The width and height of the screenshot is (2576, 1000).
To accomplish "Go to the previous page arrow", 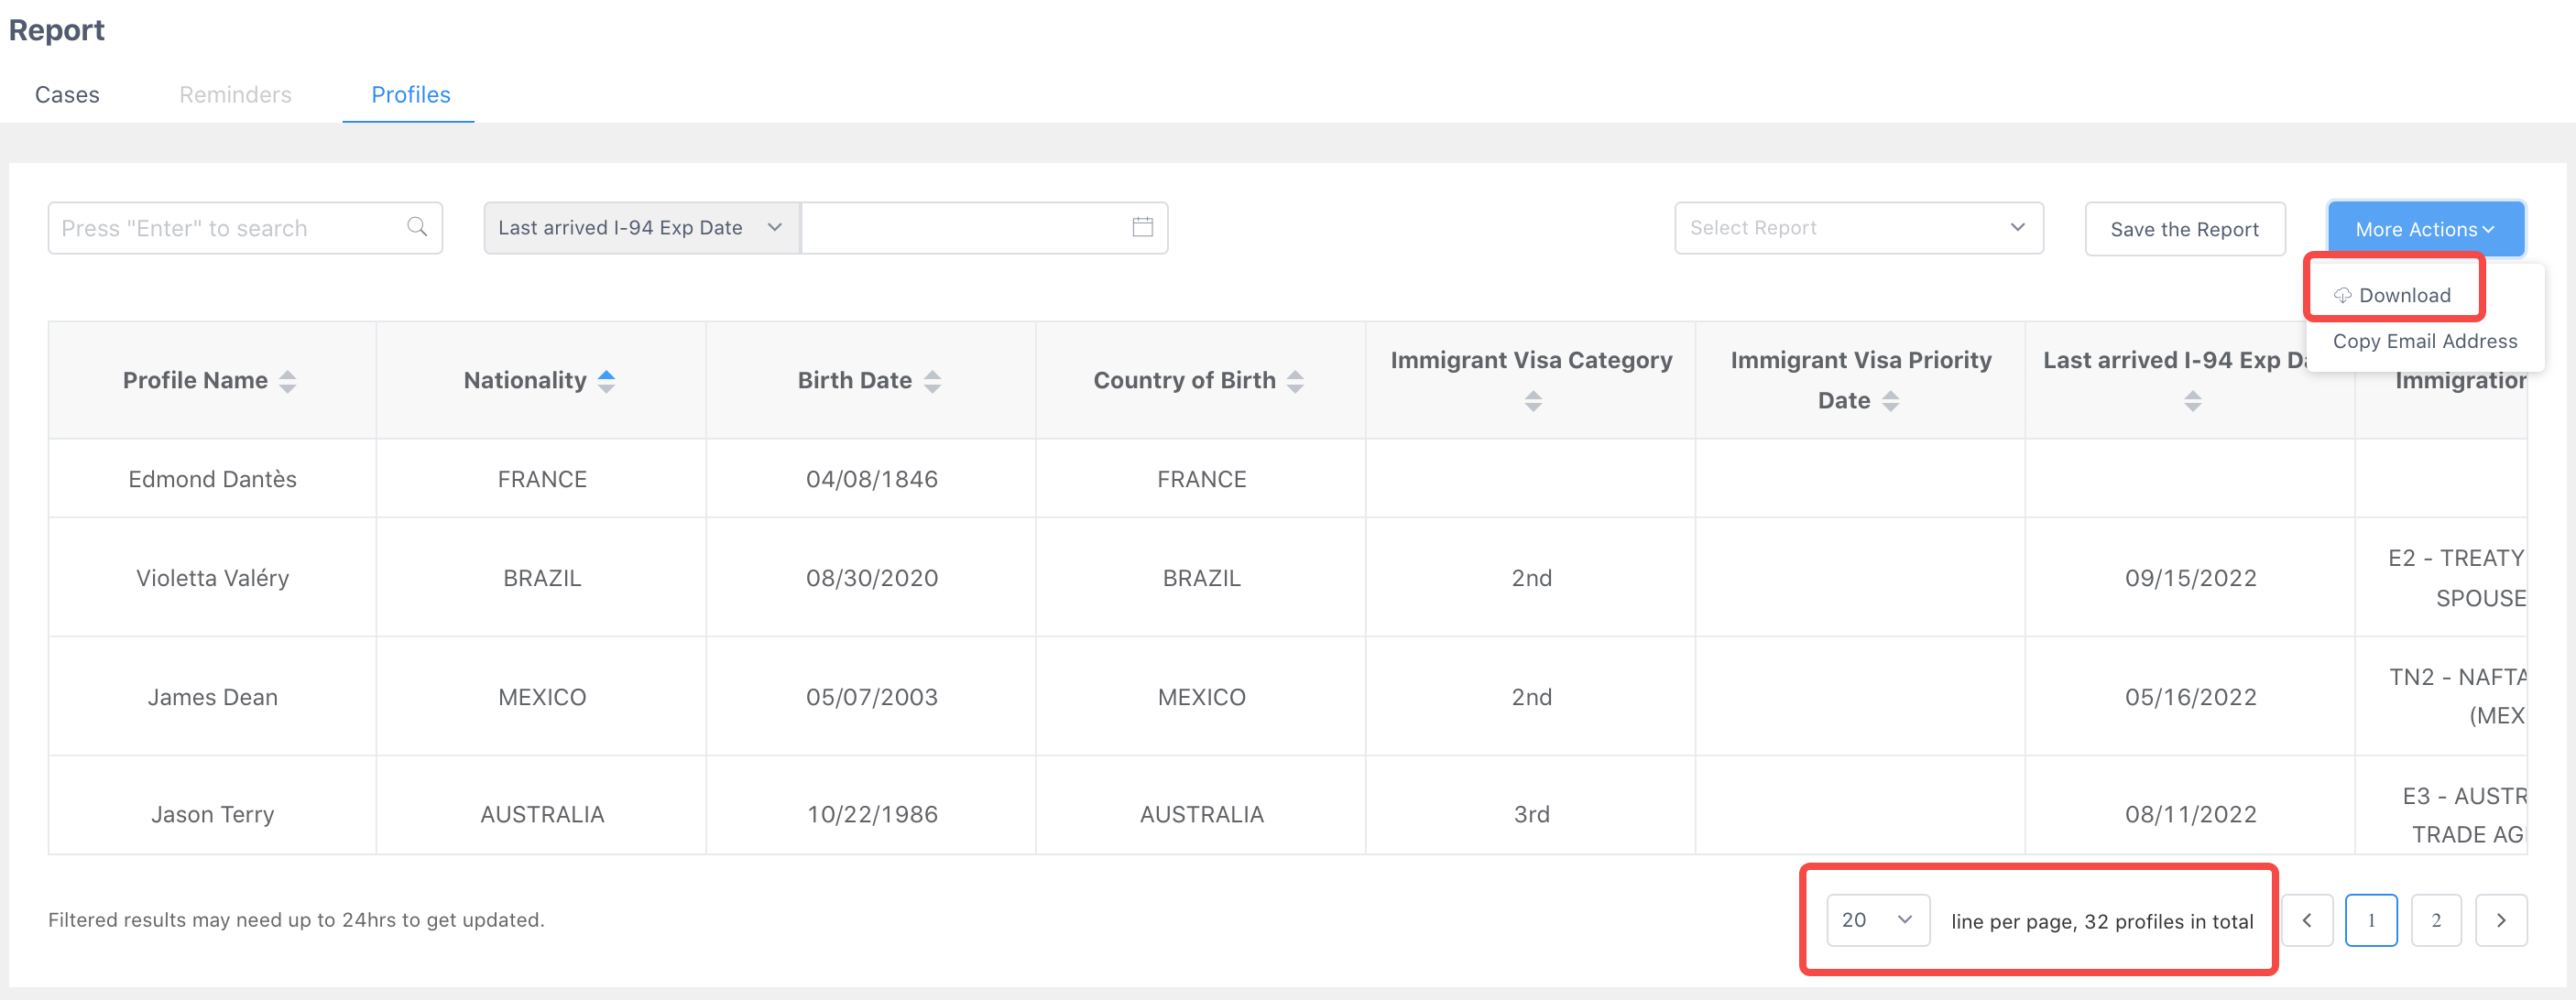I will [2307, 920].
